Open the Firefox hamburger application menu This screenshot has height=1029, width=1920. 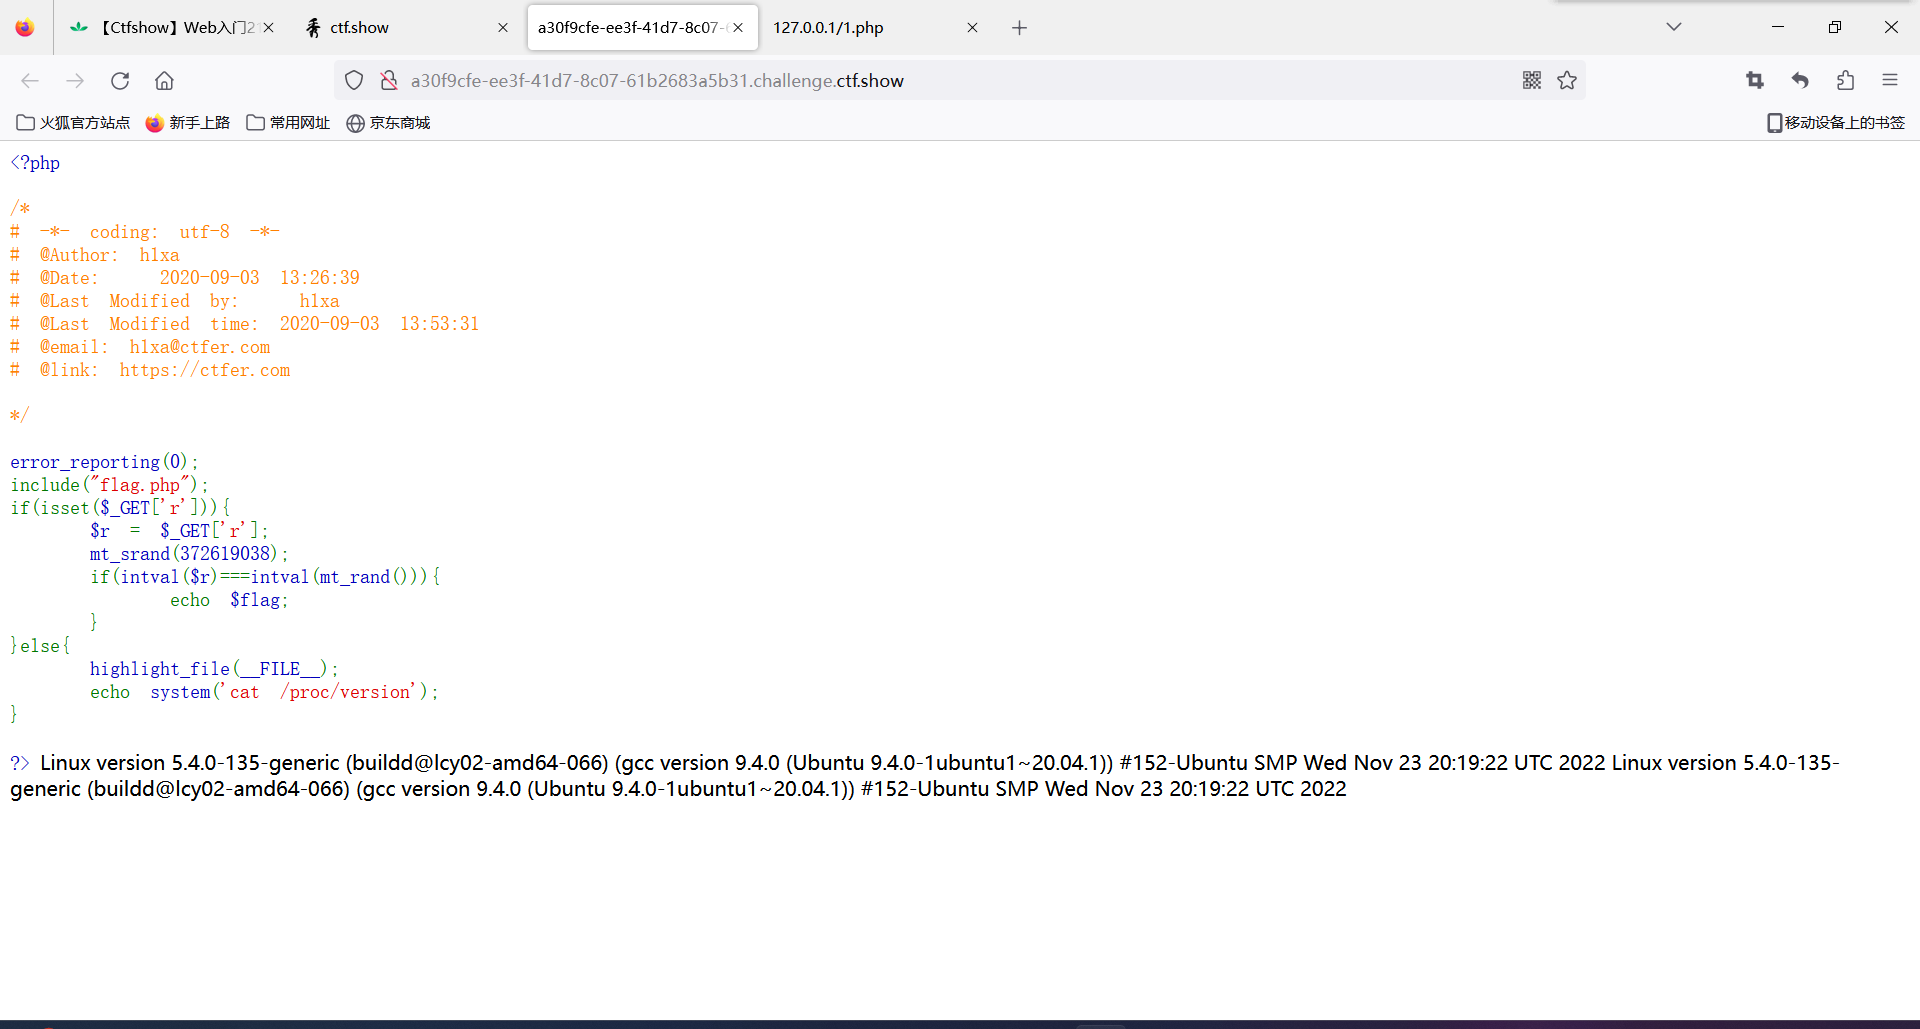click(1889, 81)
